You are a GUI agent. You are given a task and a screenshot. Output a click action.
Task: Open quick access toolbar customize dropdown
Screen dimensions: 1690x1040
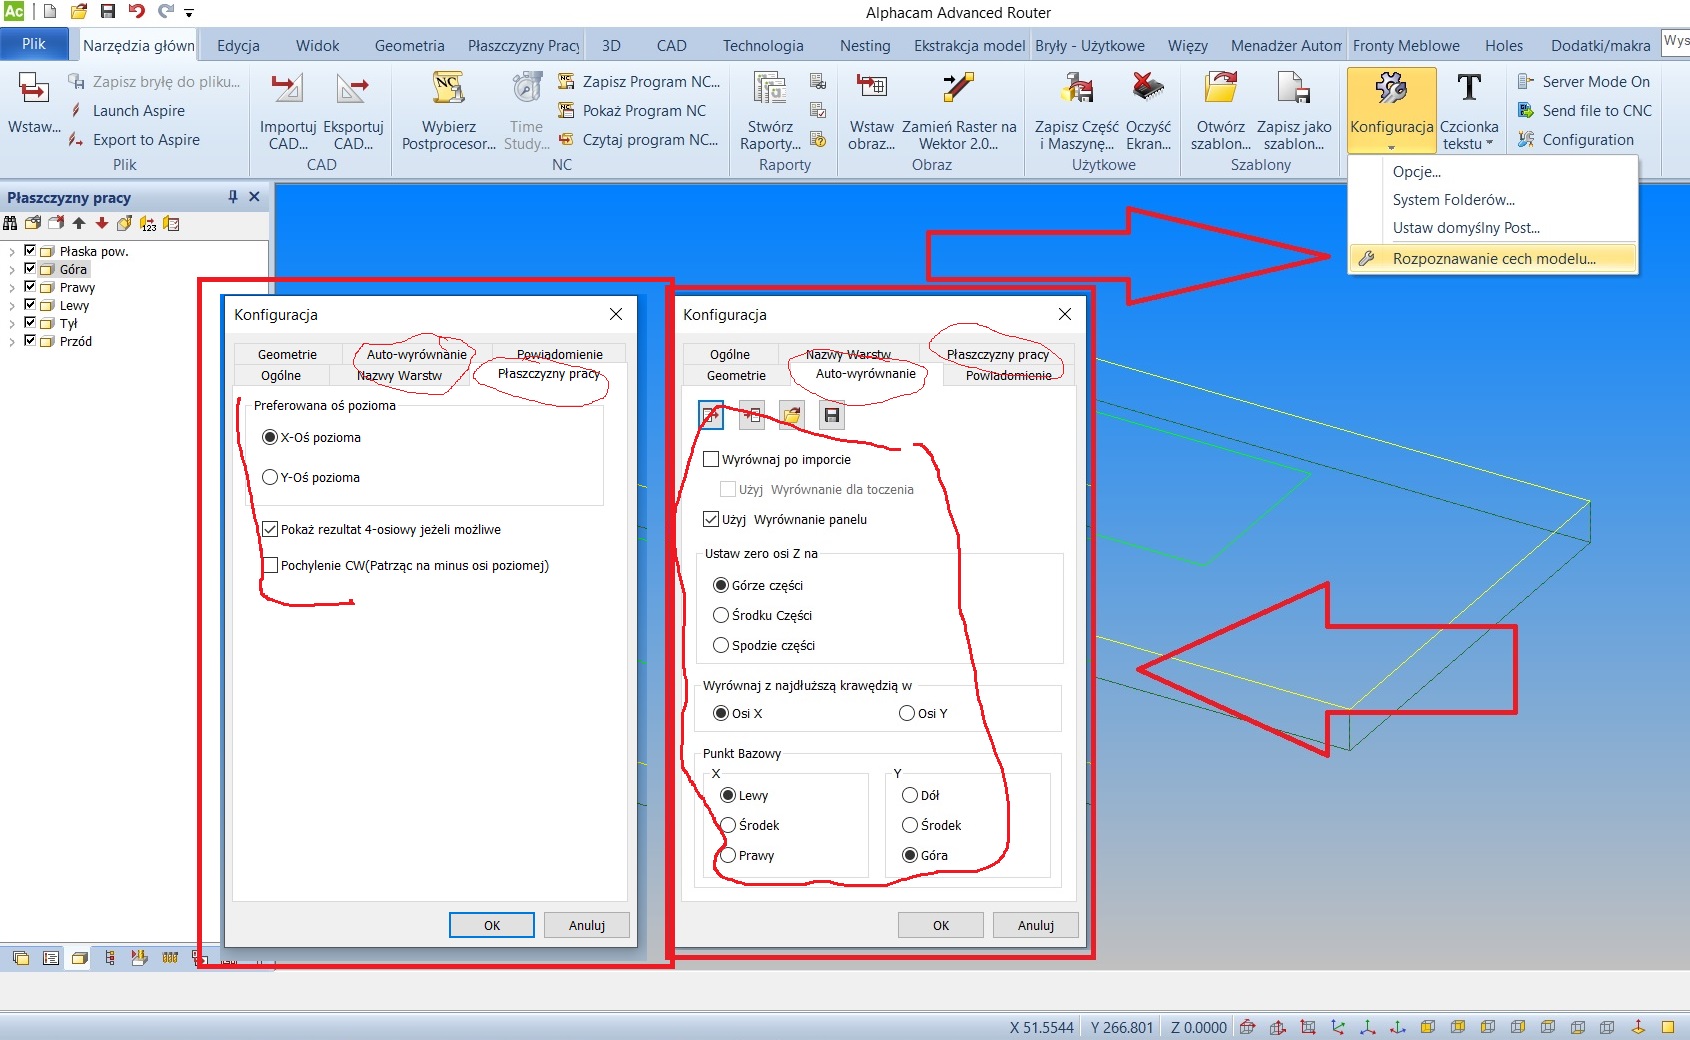(x=189, y=13)
